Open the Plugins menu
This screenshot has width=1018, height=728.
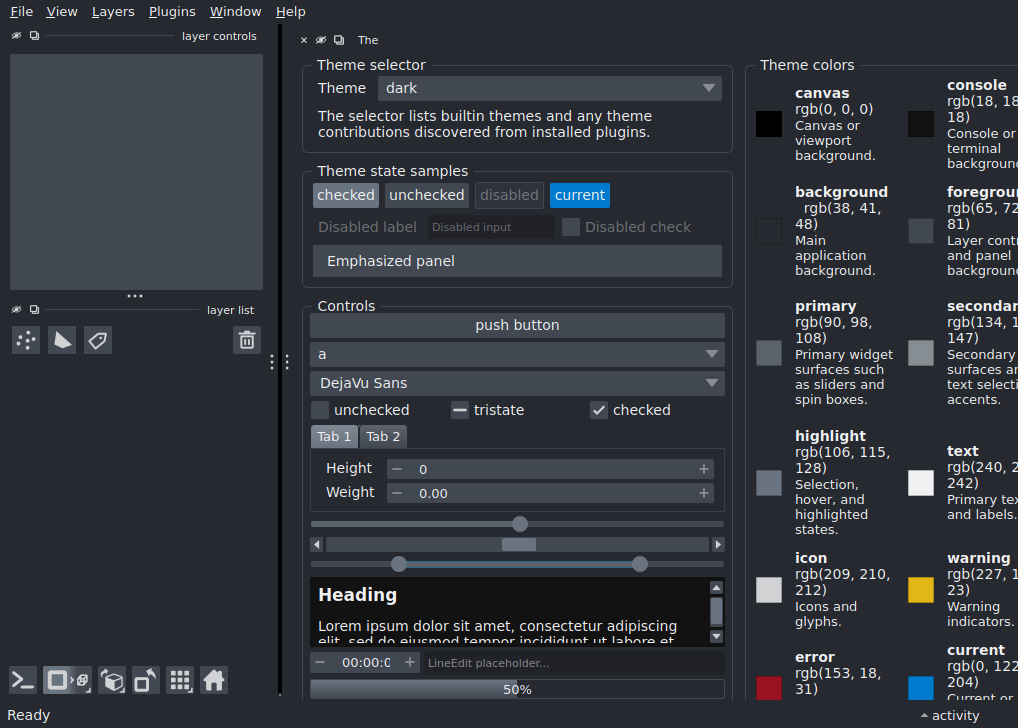[x=172, y=12]
